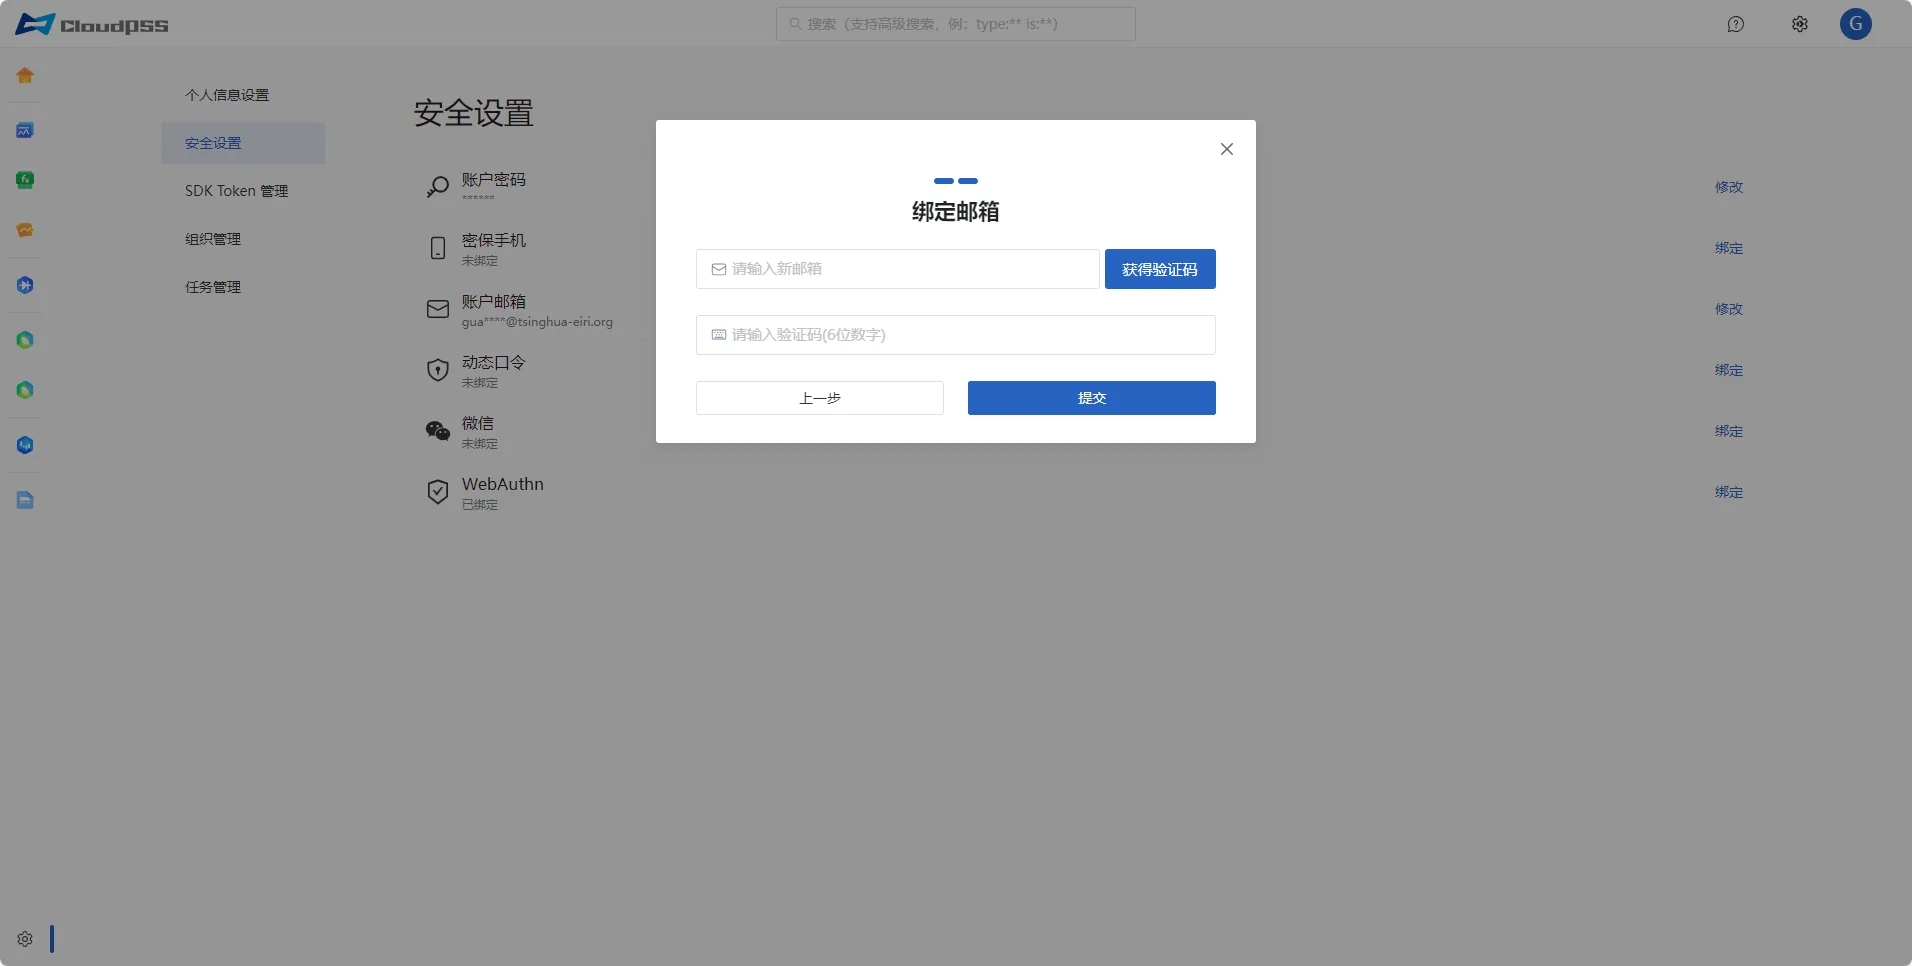Click the 绑定邮箱 dialog title
This screenshot has height=966, width=1912.
click(x=956, y=212)
